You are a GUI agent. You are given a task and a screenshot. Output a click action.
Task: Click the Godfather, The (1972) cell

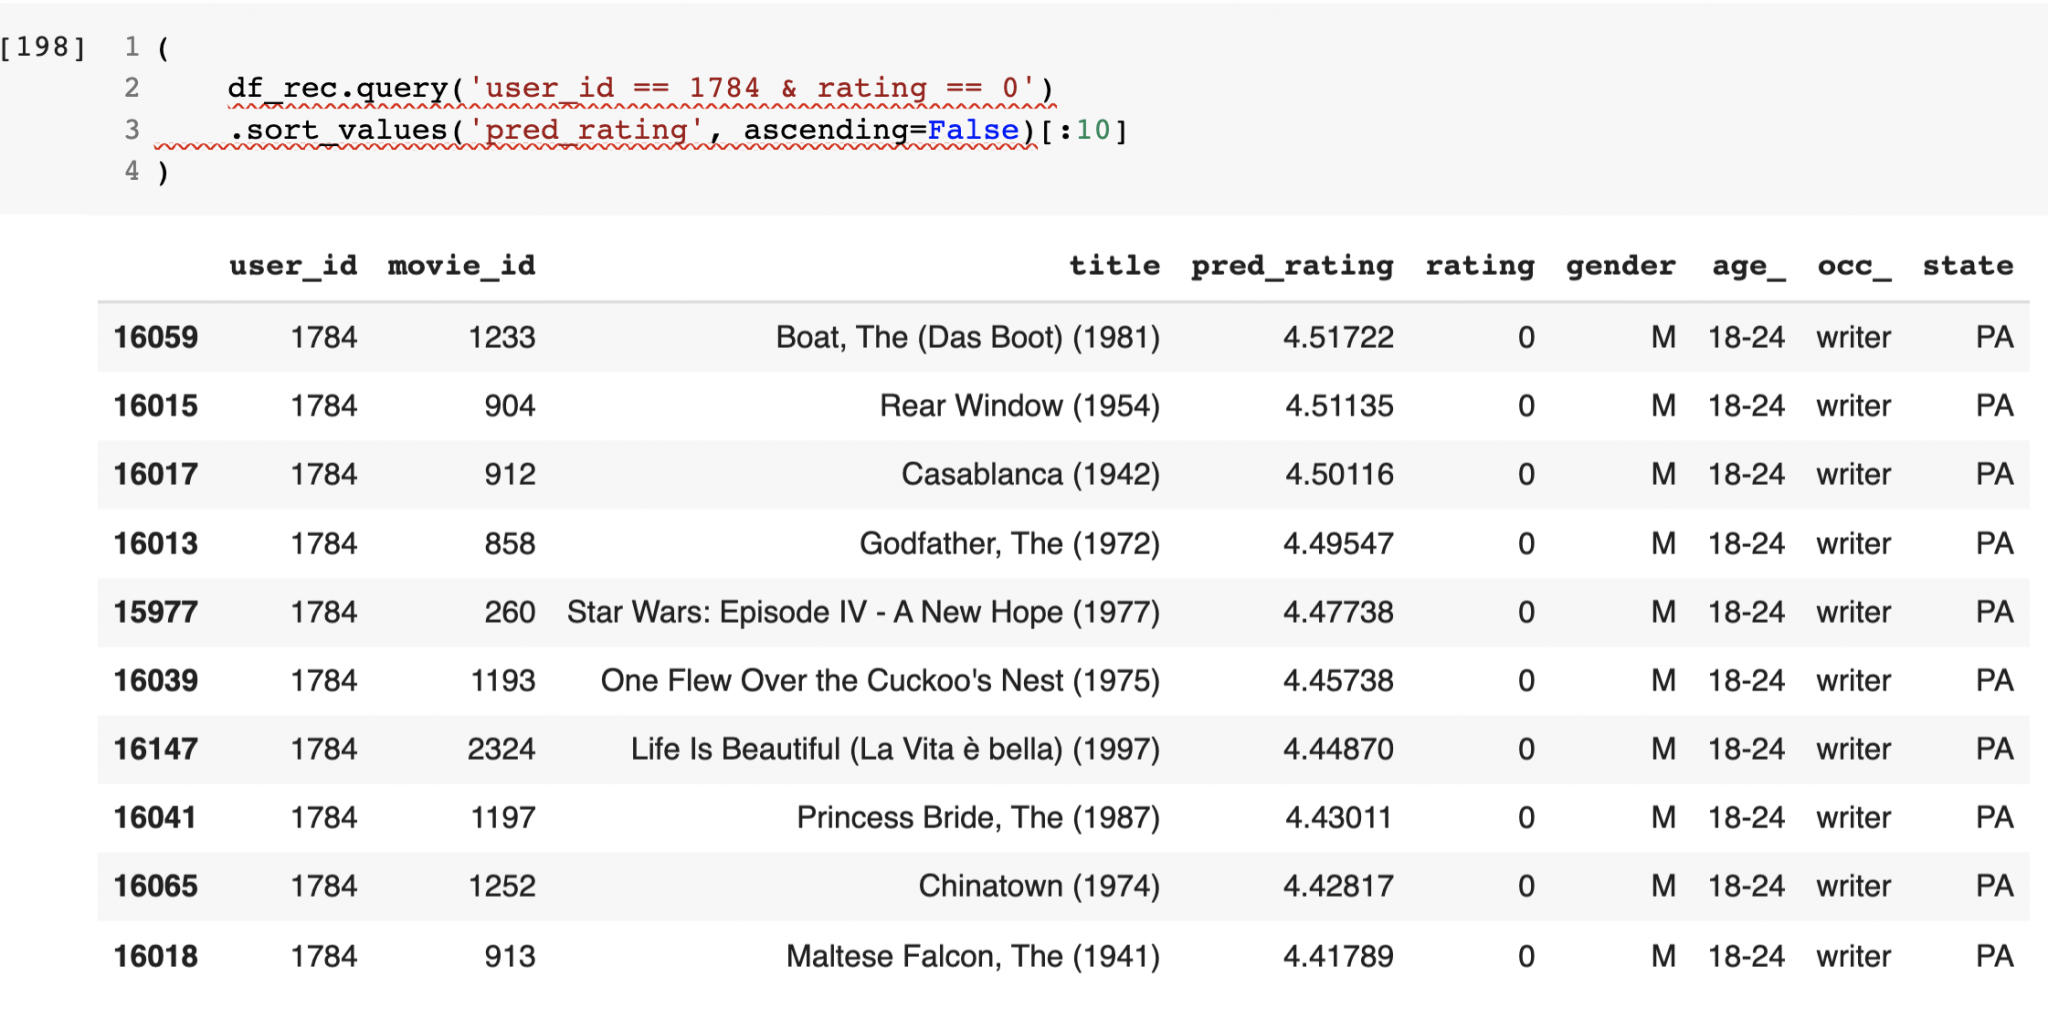(x=1009, y=544)
